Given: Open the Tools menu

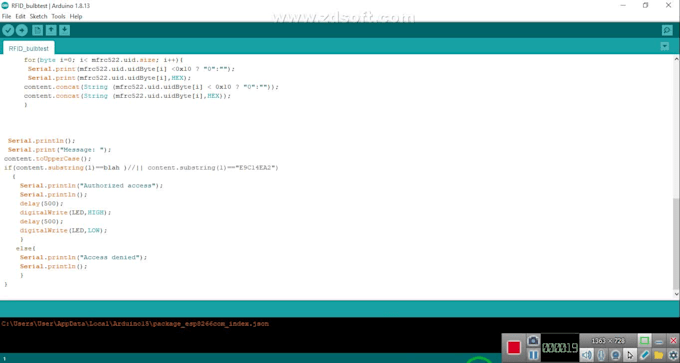Looking at the screenshot, I should pos(58,16).
